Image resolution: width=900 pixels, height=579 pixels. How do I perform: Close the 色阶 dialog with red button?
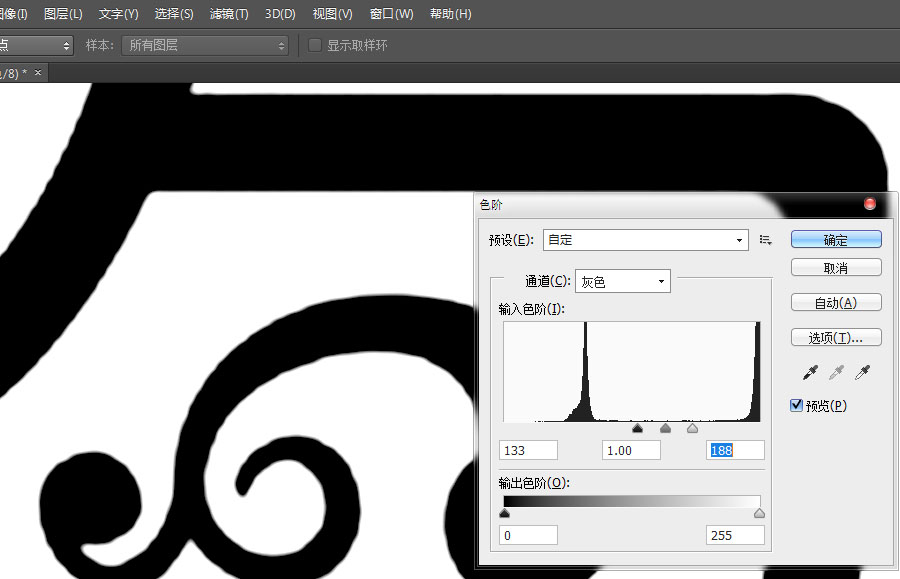[x=870, y=204]
